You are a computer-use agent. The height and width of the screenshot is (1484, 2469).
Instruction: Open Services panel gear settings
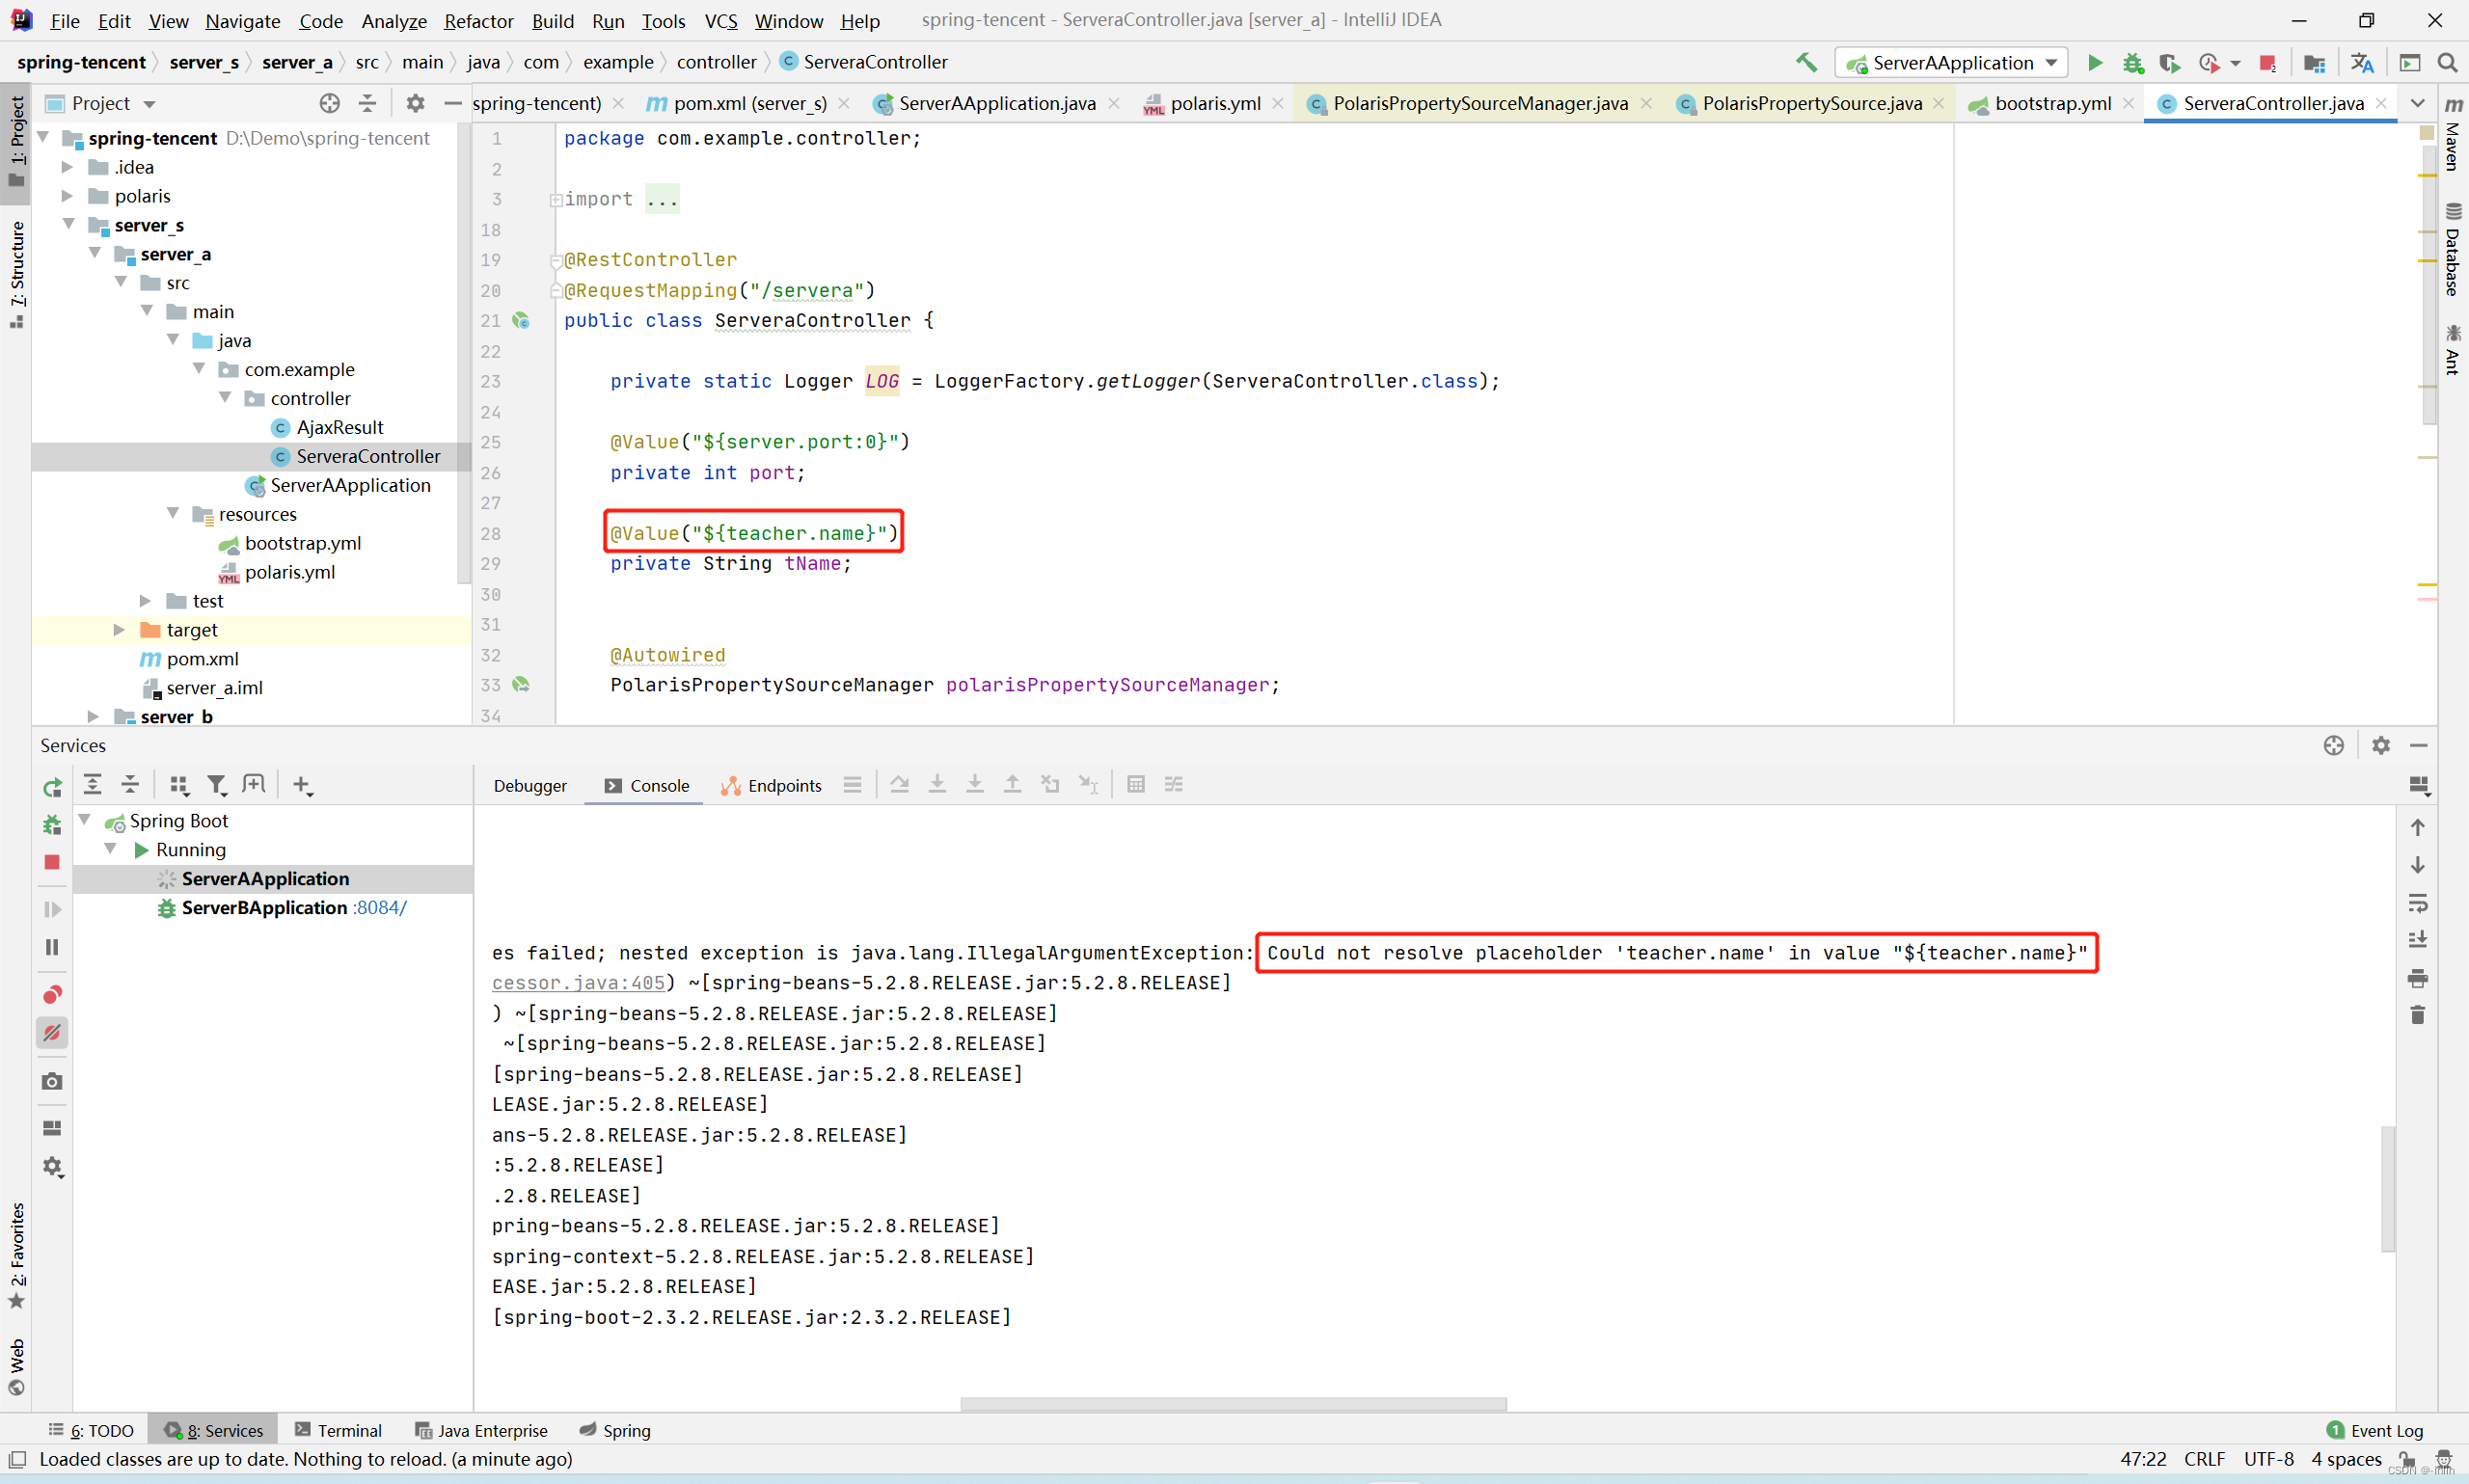coord(2381,745)
